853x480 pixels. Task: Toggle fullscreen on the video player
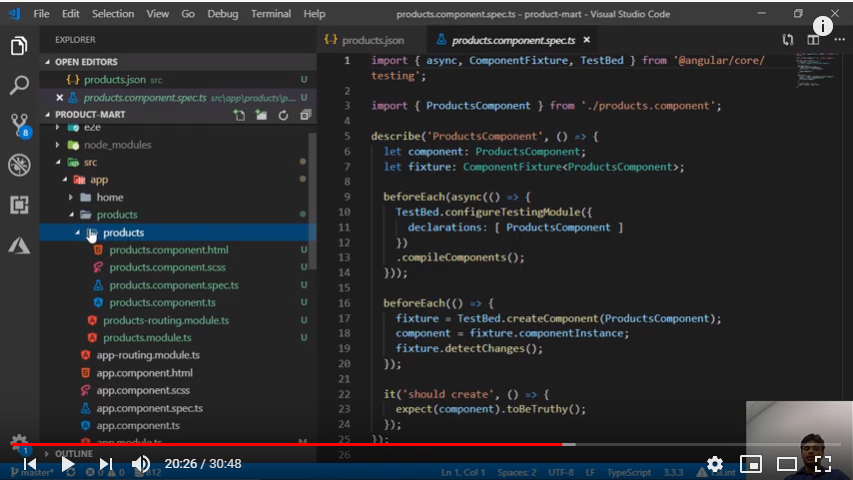coord(823,464)
